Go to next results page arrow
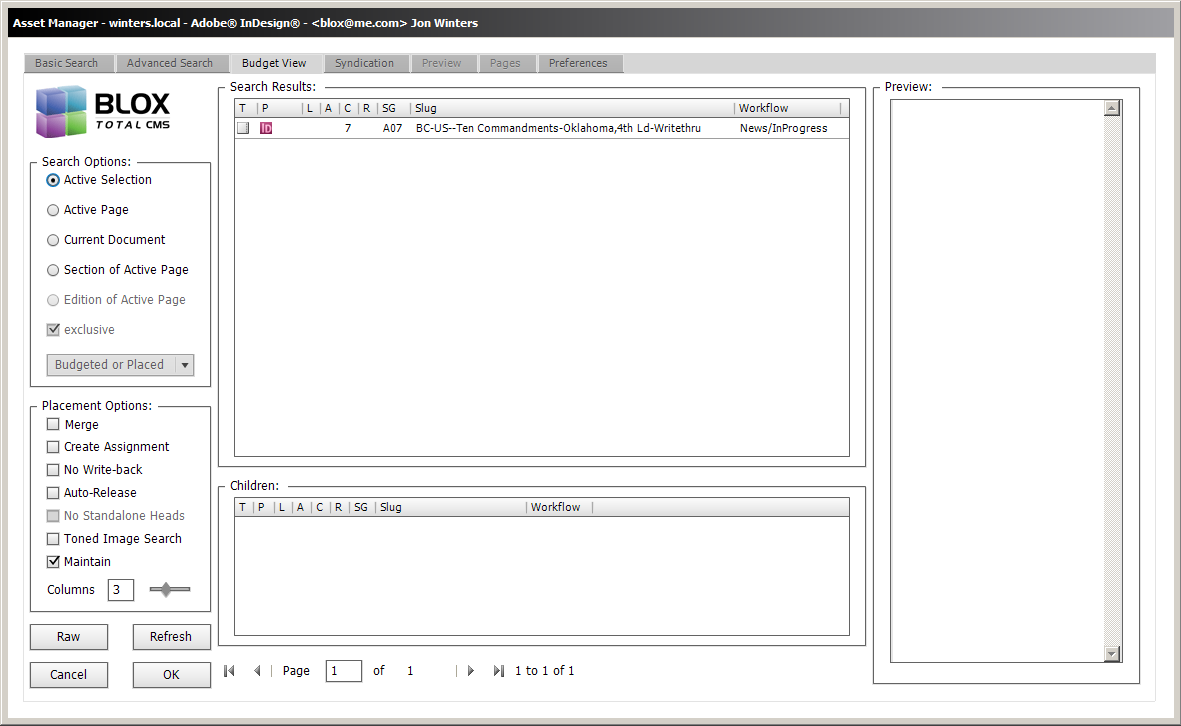The height and width of the screenshot is (726, 1181). coord(471,671)
